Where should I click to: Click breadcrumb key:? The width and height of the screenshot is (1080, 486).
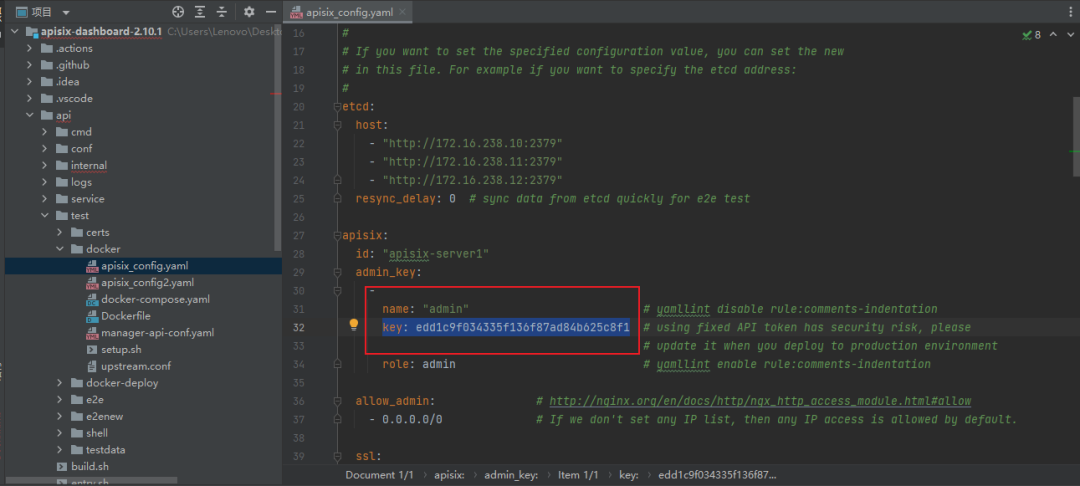(629, 475)
